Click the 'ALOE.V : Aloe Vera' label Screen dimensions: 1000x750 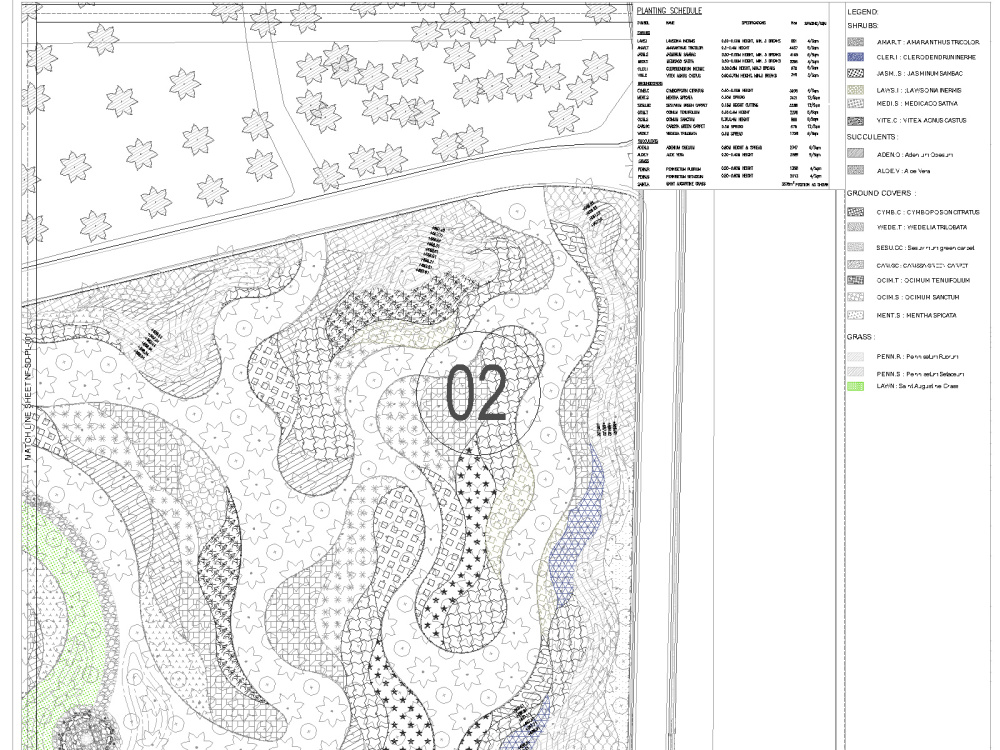point(903,171)
